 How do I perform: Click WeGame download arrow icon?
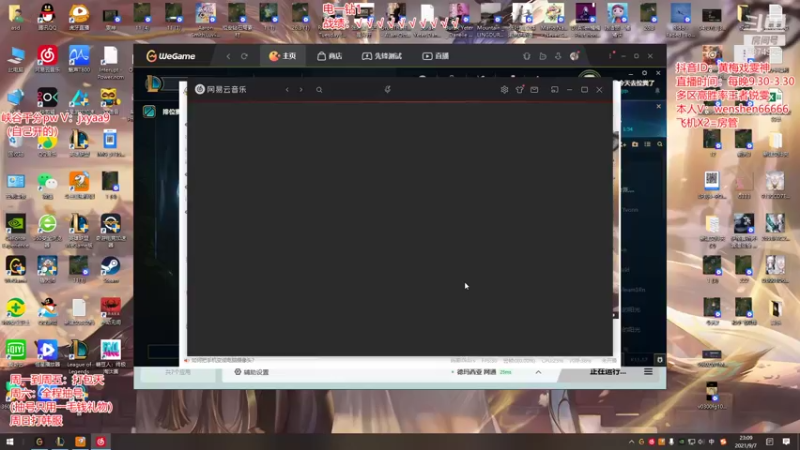558,56
